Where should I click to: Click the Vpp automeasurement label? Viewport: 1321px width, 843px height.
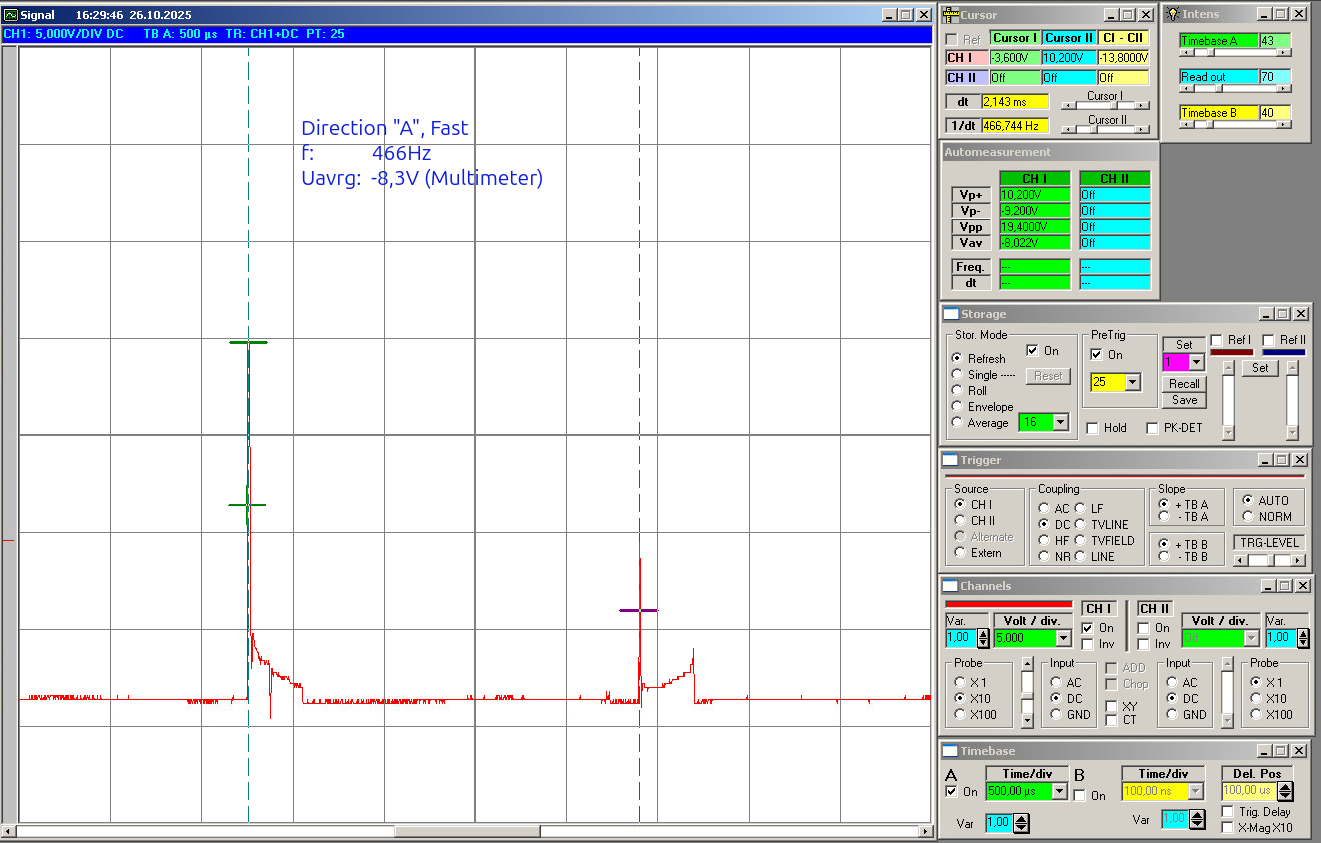[970, 227]
